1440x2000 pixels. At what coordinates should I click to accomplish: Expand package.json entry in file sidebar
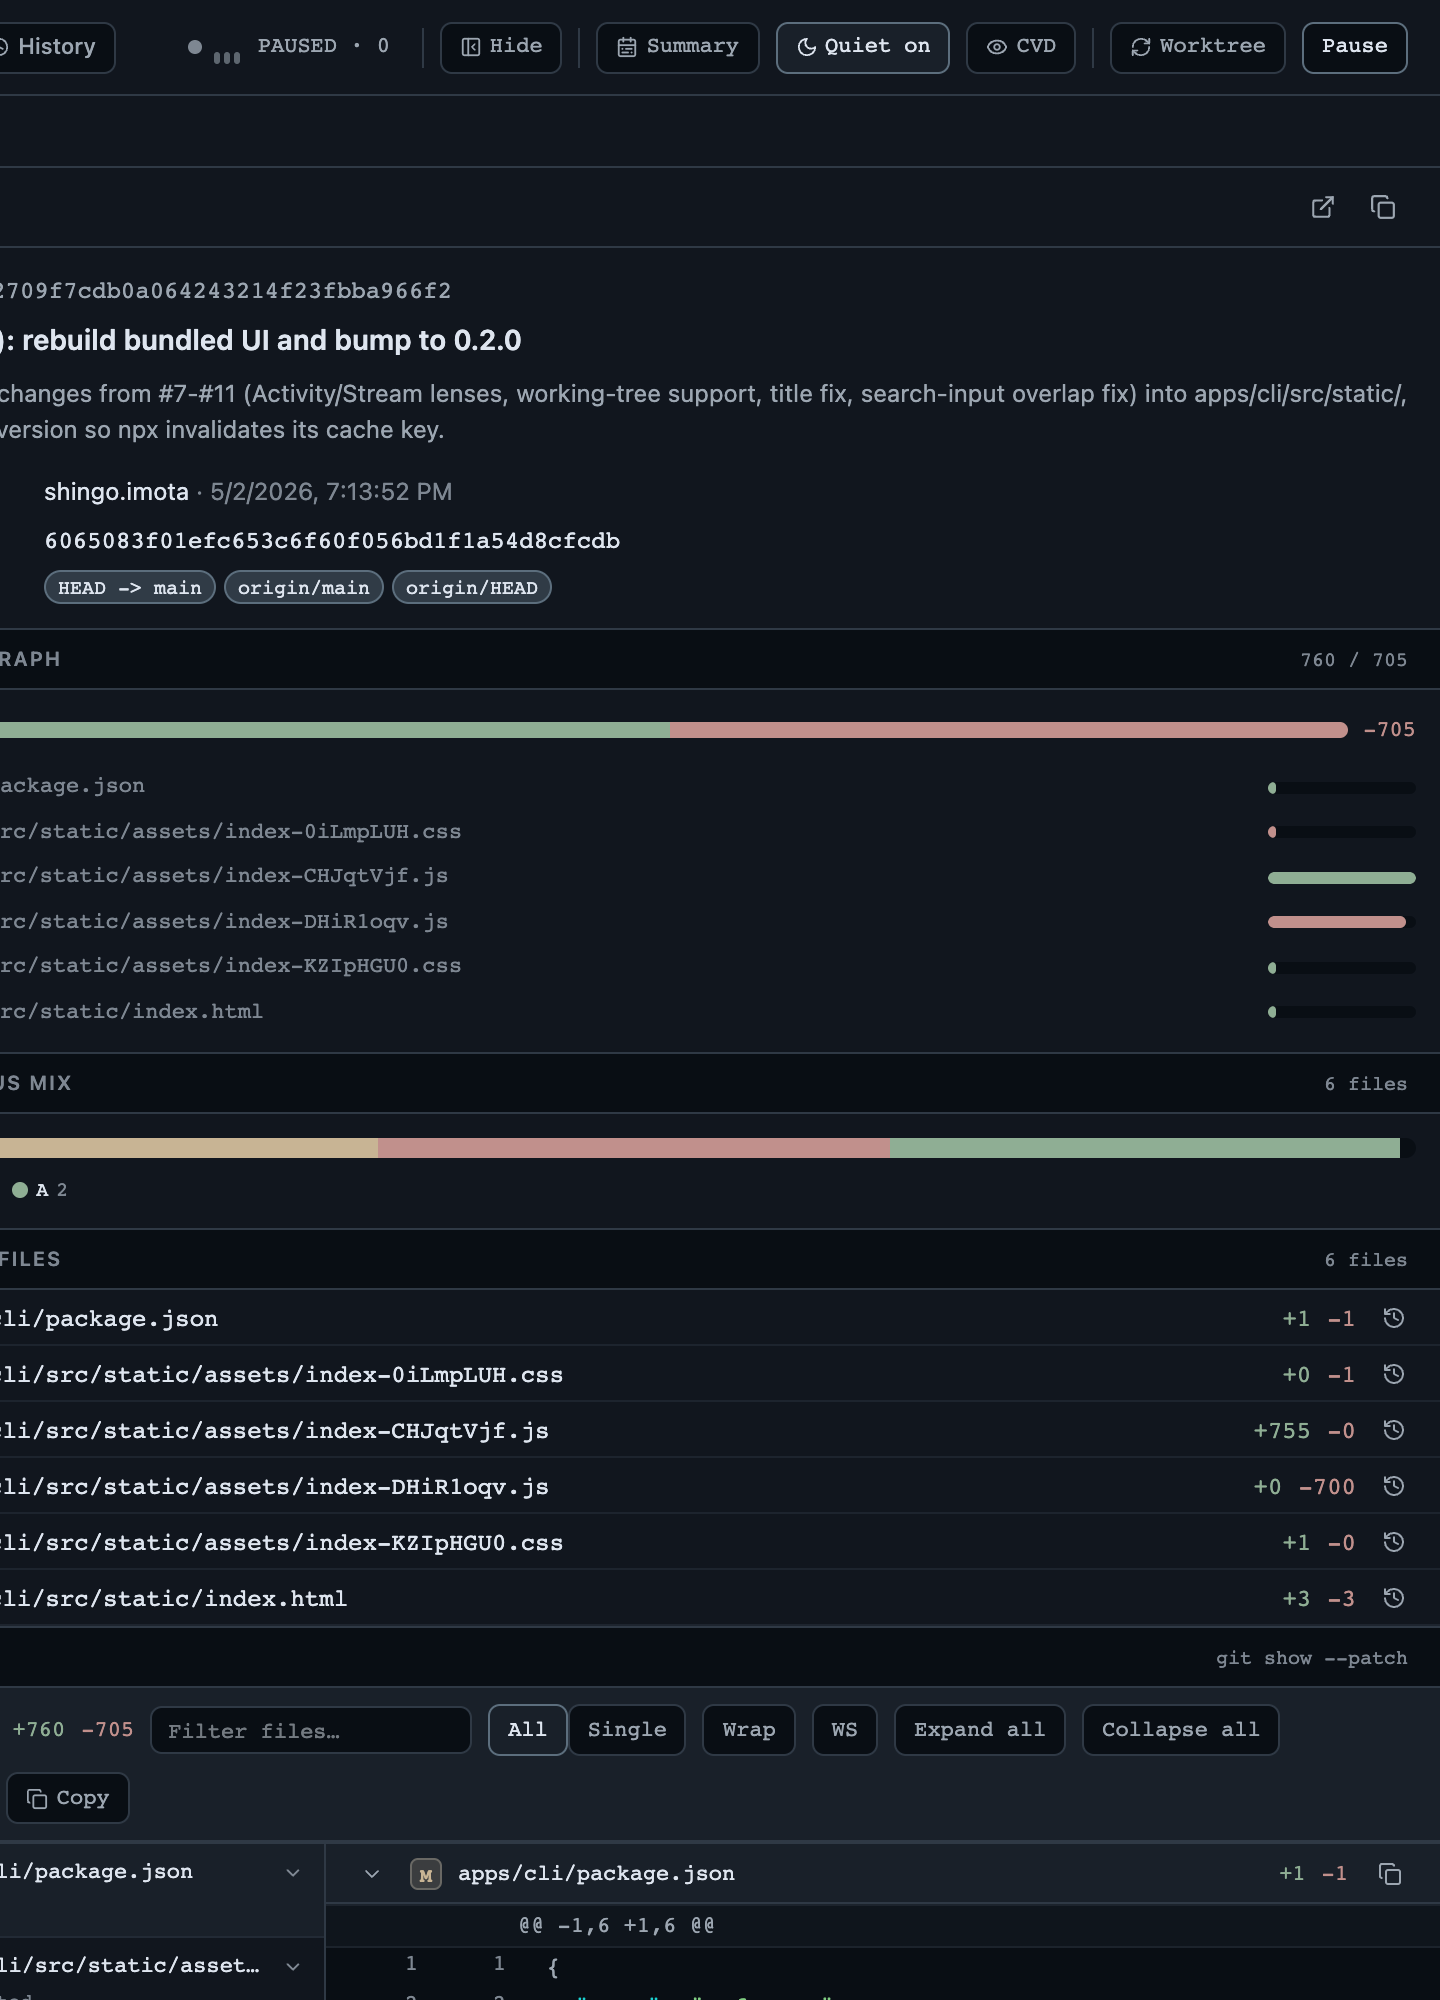(293, 1872)
